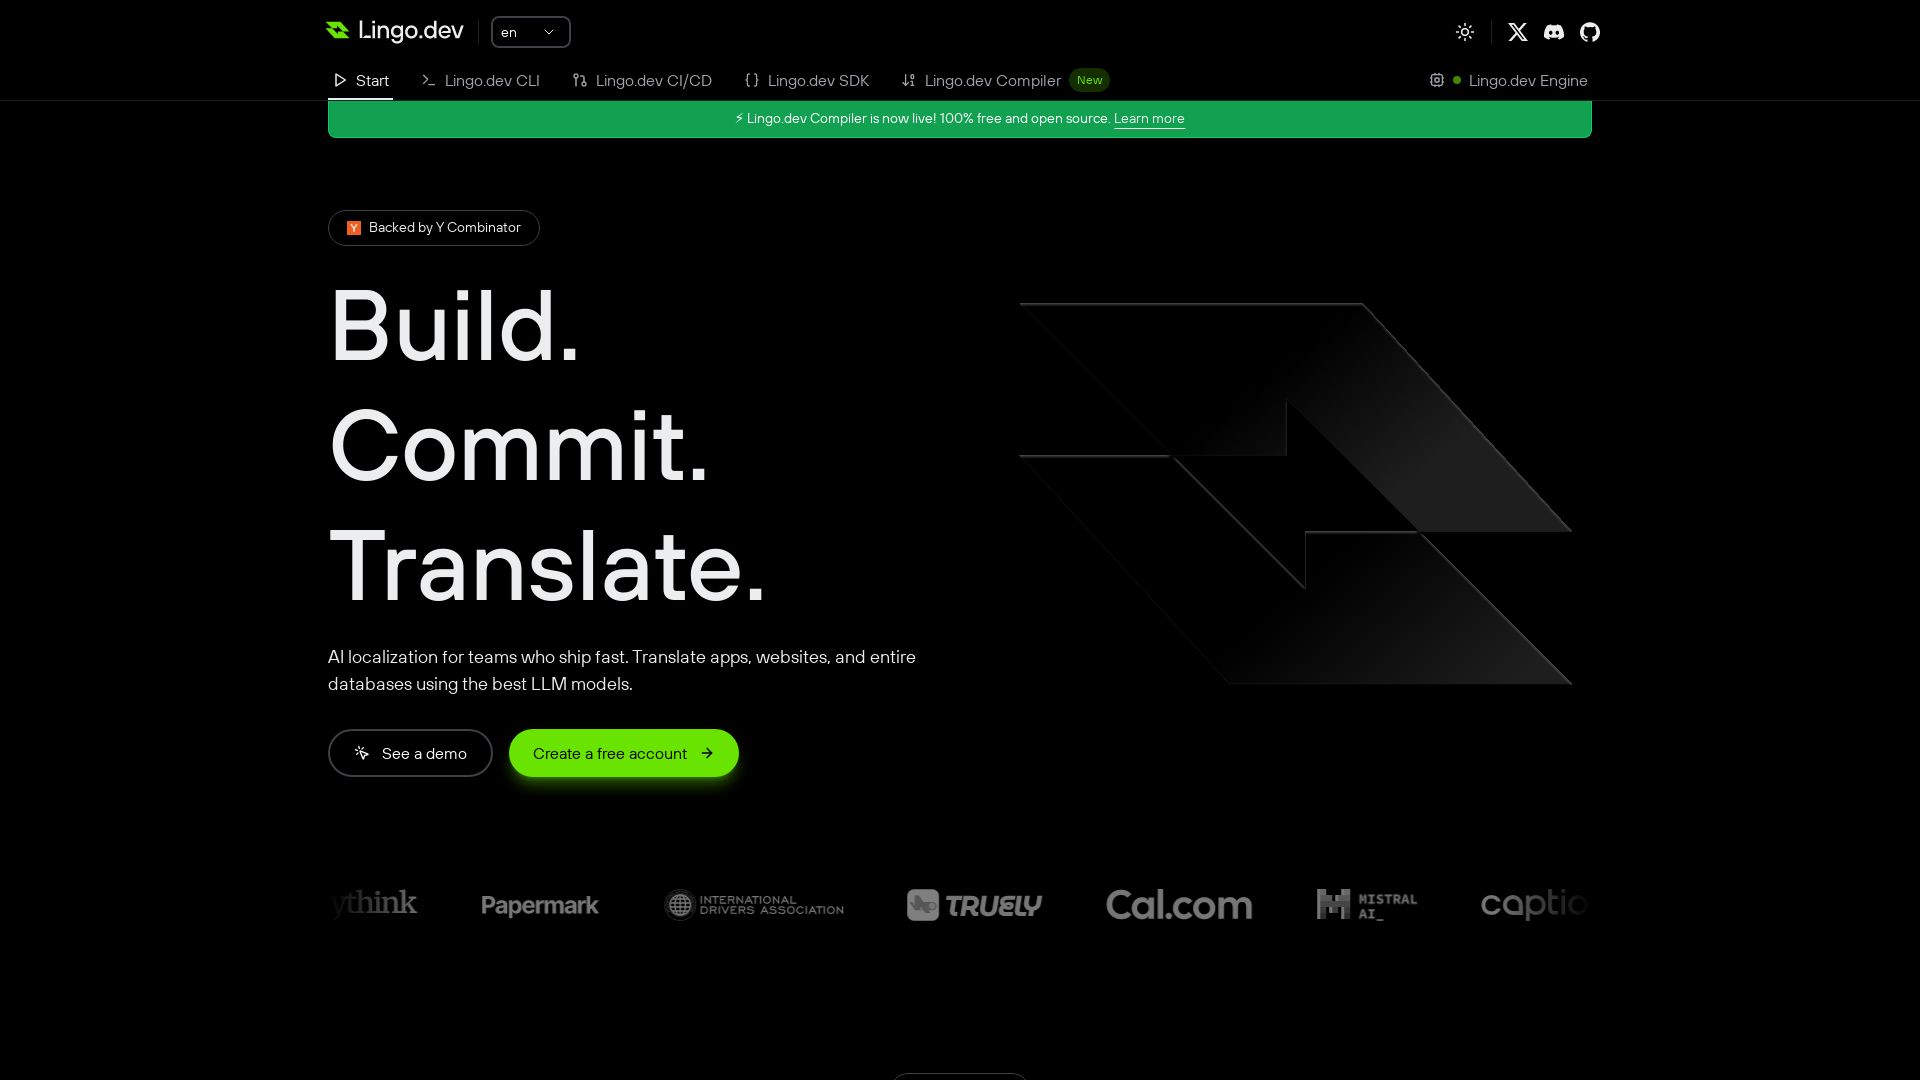Click the language selector chevron arrow
1920x1080 pixels.
(x=549, y=32)
